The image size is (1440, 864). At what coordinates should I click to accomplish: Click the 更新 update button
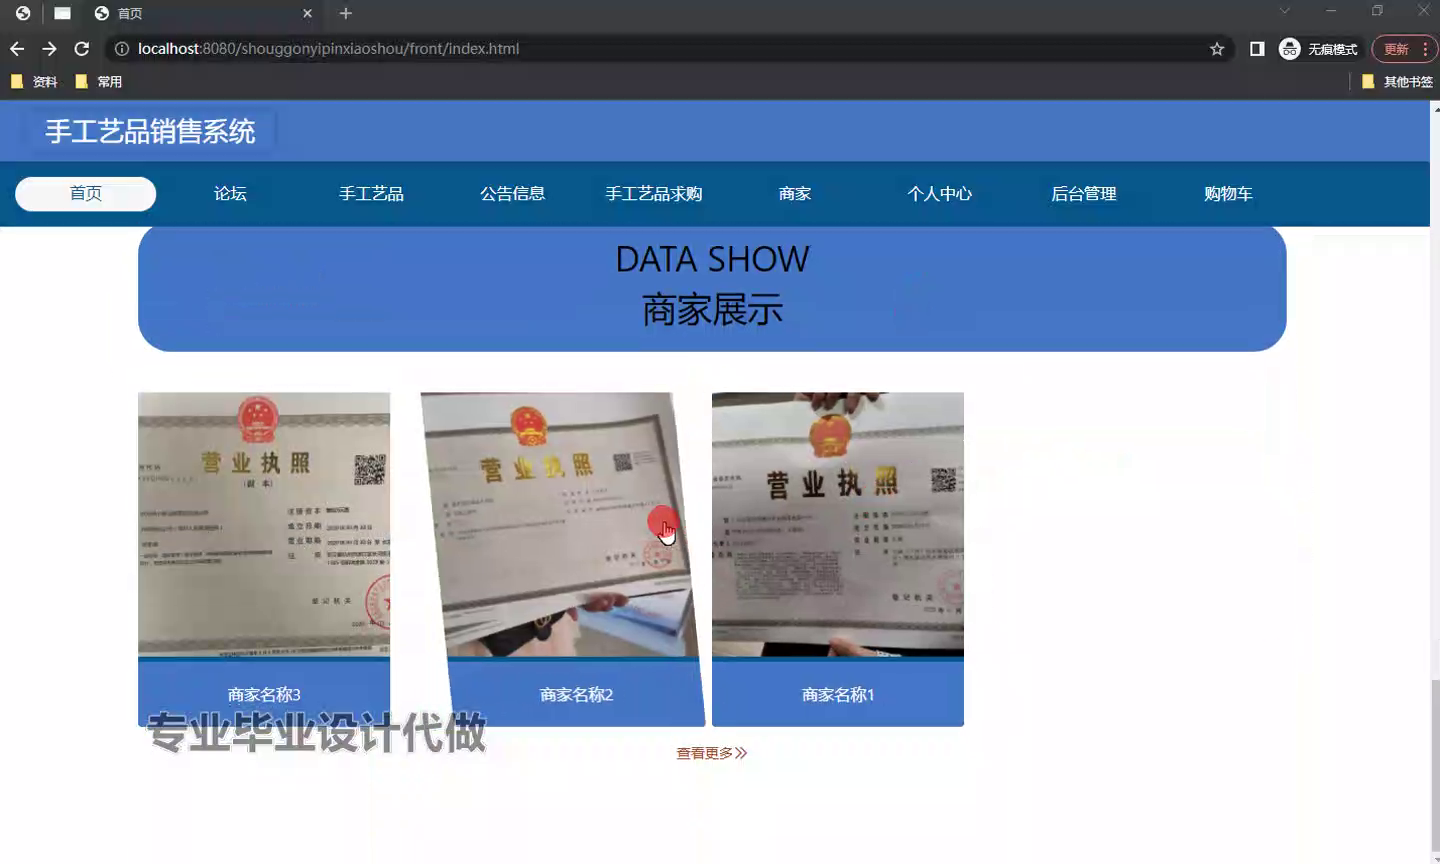pyautogui.click(x=1397, y=49)
